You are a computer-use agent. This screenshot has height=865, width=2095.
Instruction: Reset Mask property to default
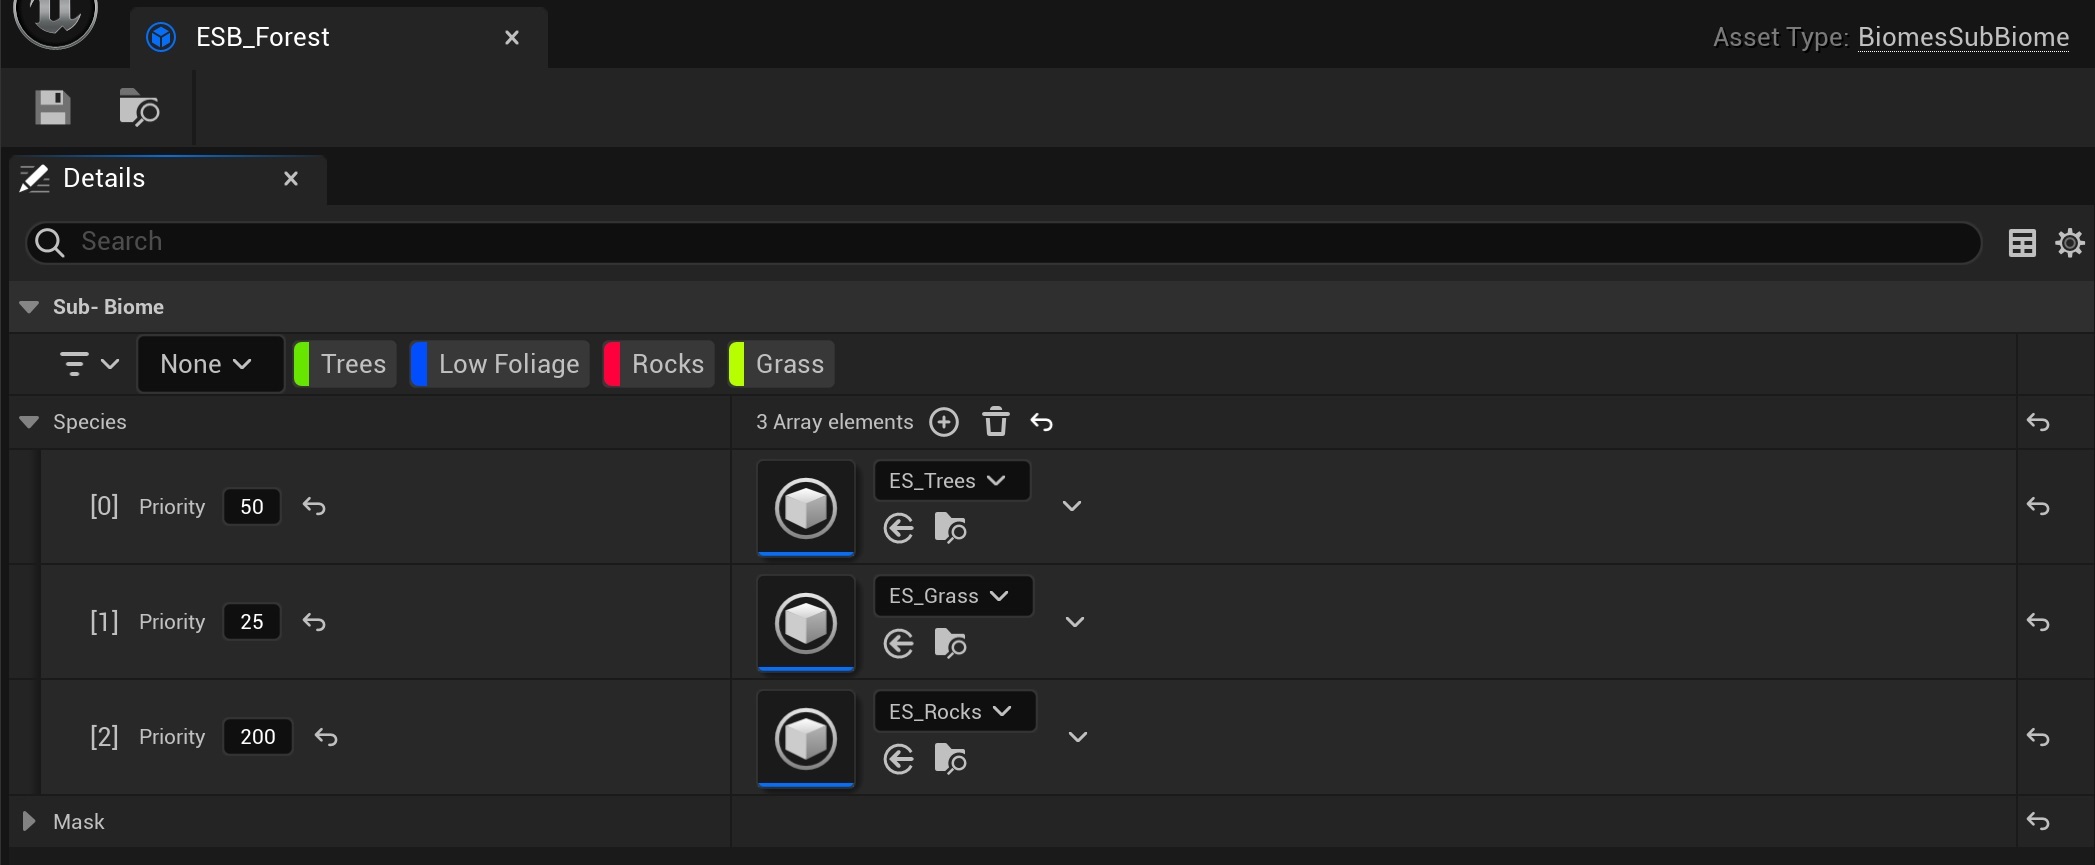pyautogui.click(x=2038, y=822)
